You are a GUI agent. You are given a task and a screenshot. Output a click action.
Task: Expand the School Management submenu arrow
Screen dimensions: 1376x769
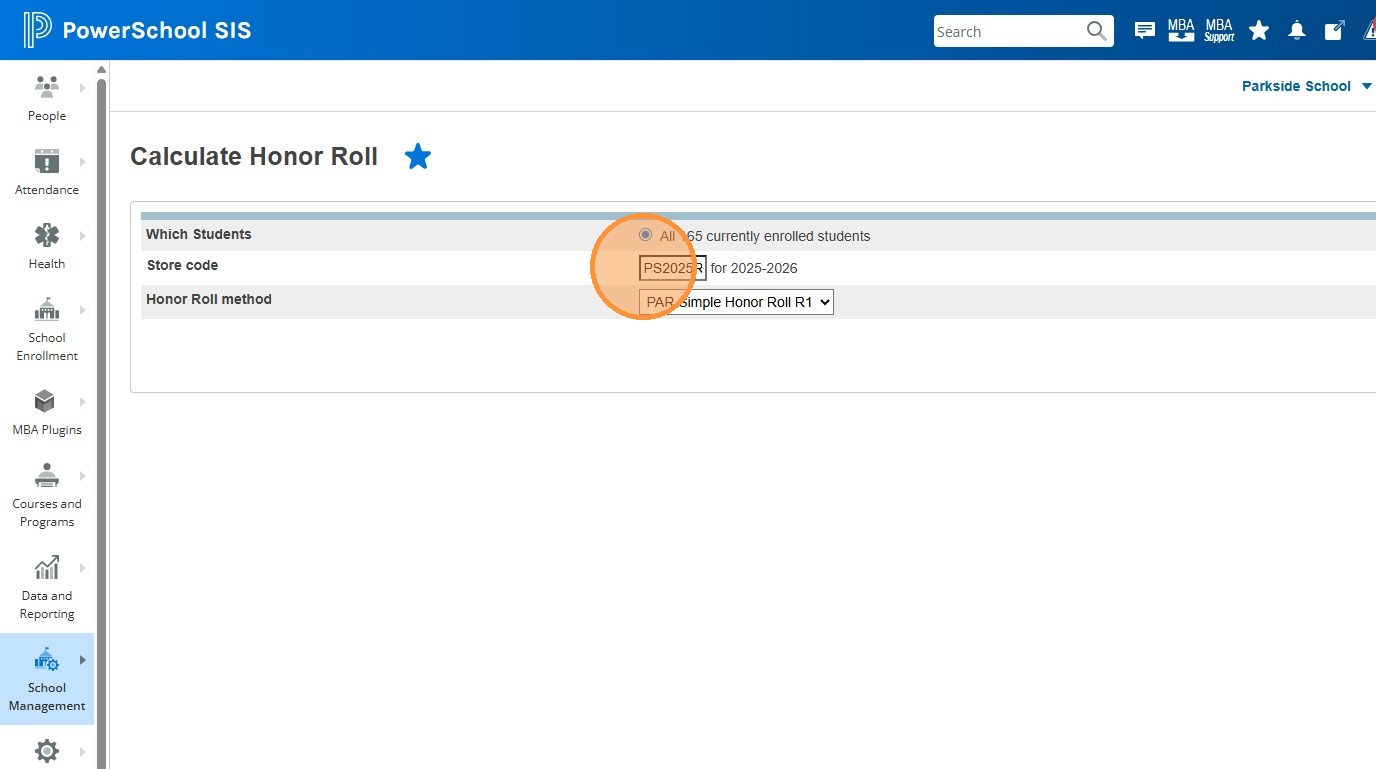tap(82, 659)
